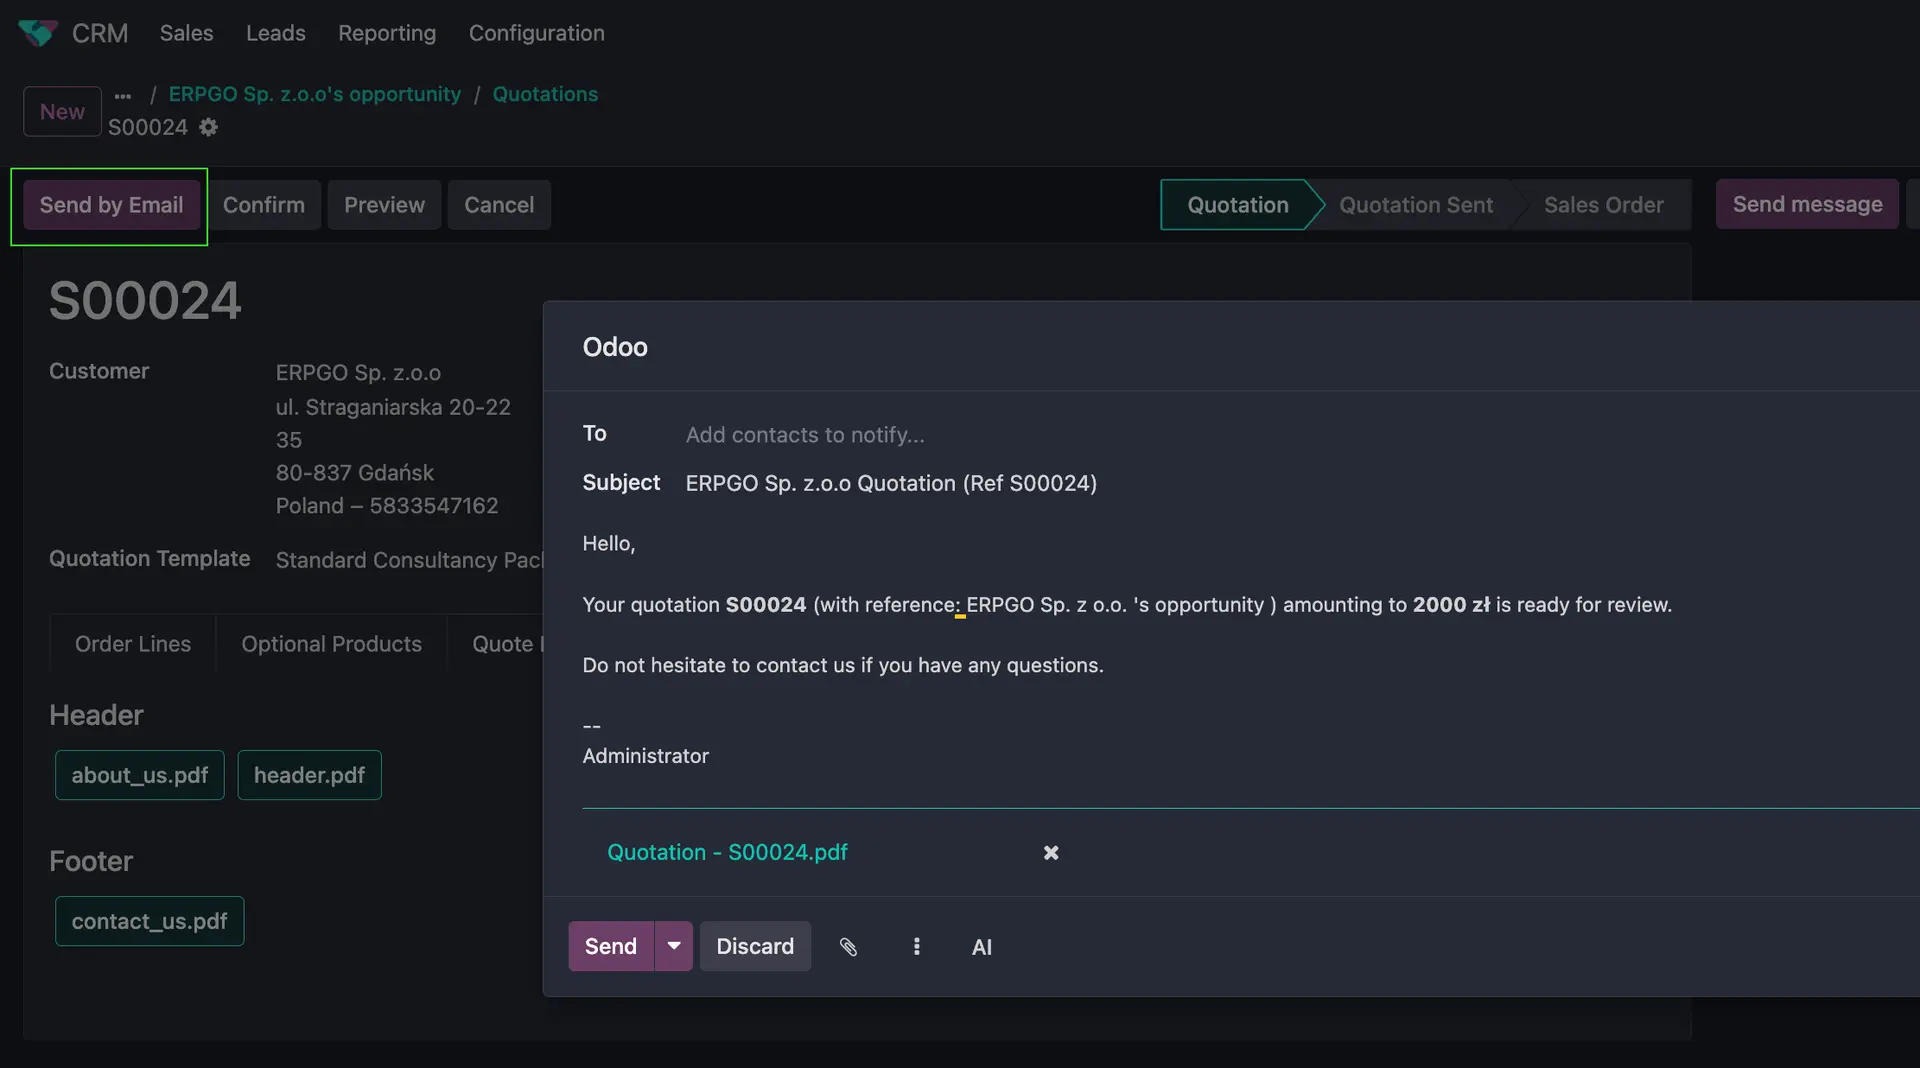Open the Configuration menu
The height and width of the screenshot is (1068, 1920).
(536, 33)
